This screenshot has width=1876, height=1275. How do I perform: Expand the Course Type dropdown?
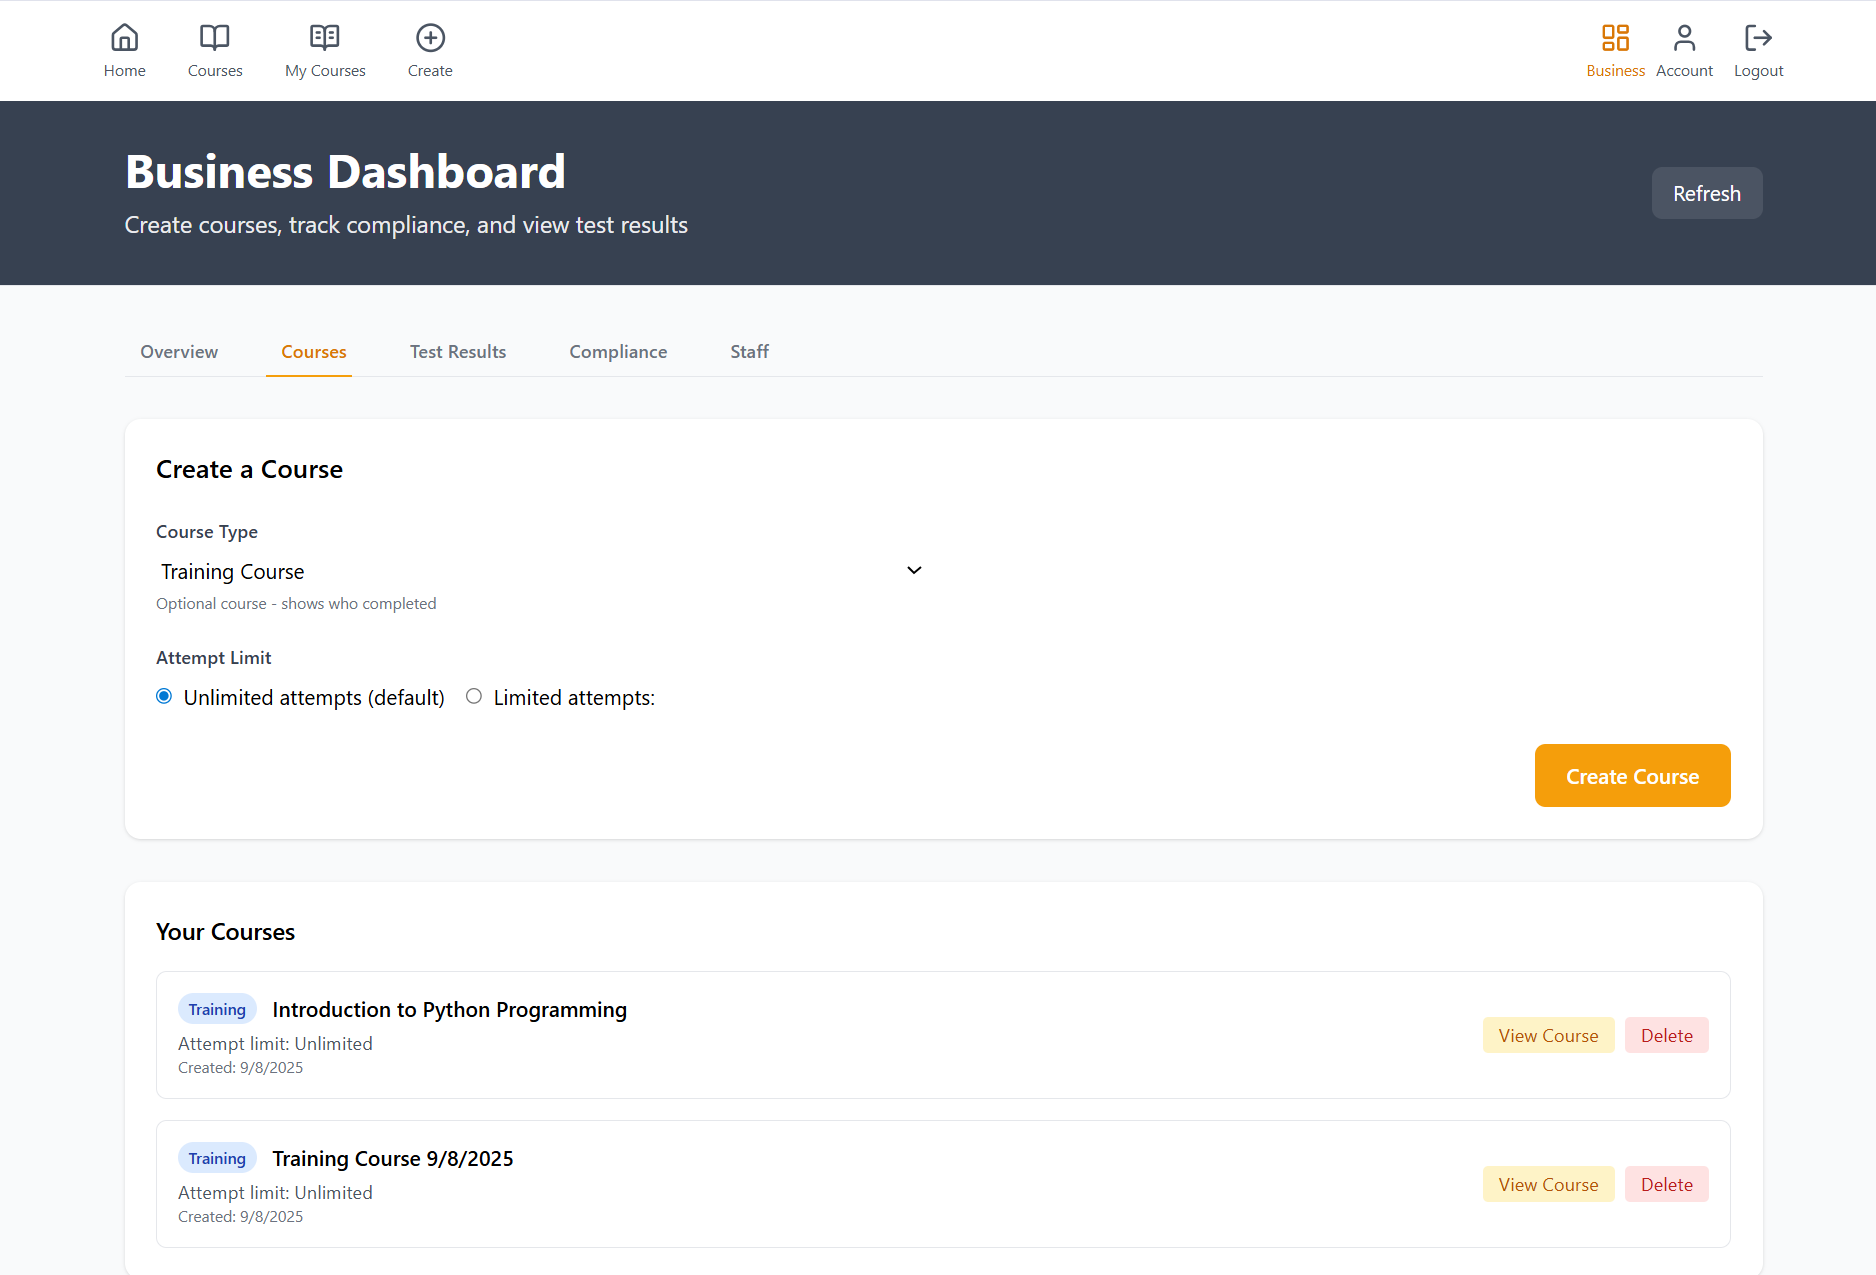coord(540,571)
